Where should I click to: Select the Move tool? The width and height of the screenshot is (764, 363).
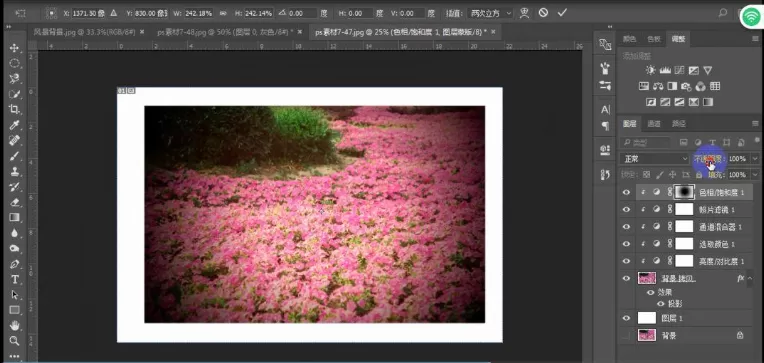click(x=14, y=48)
